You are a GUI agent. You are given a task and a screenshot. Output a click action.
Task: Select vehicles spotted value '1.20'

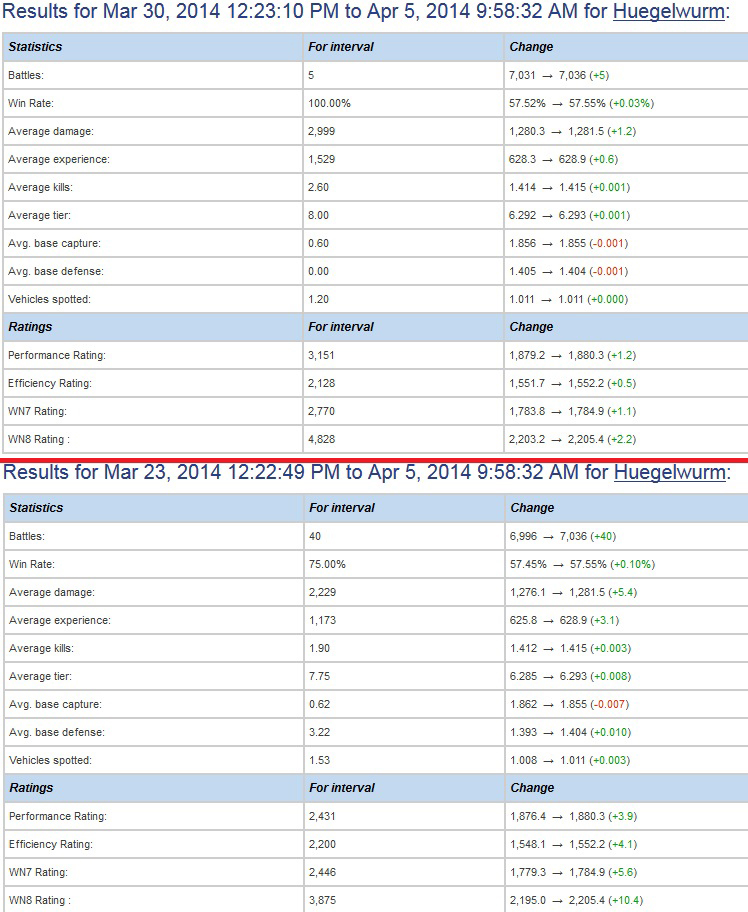[x=318, y=299]
